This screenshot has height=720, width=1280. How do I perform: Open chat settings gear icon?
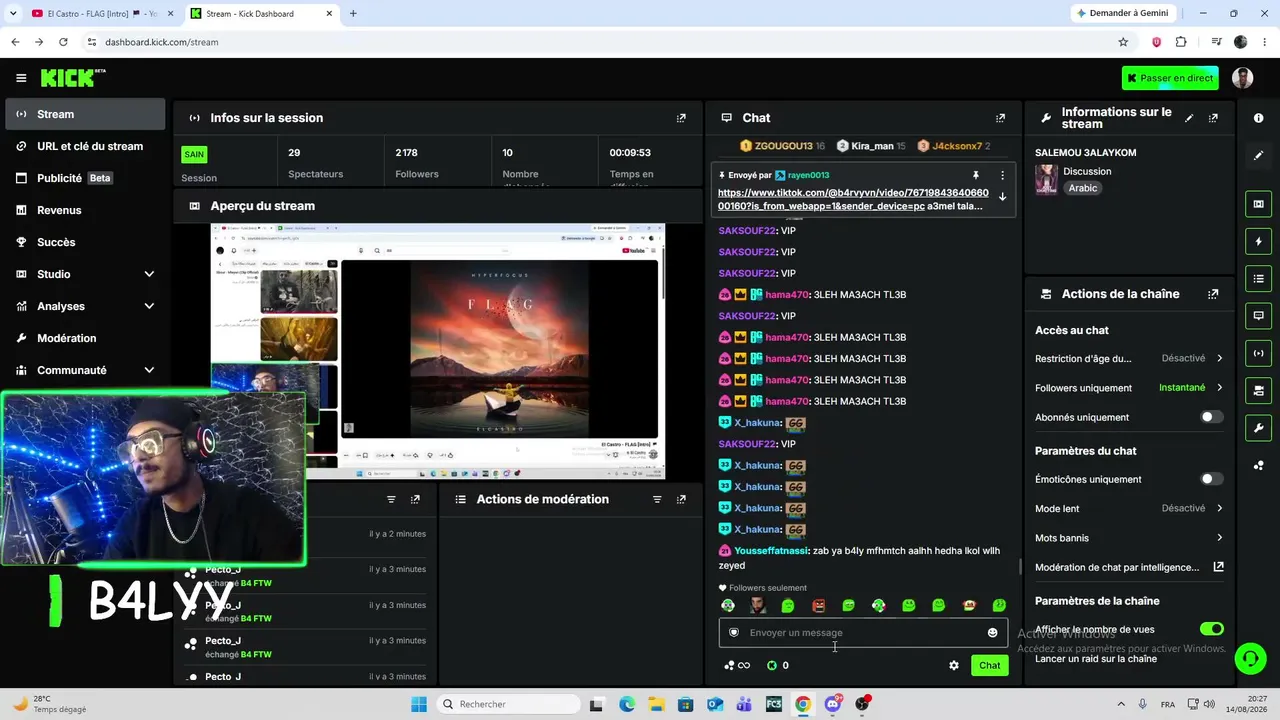(954, 665)
